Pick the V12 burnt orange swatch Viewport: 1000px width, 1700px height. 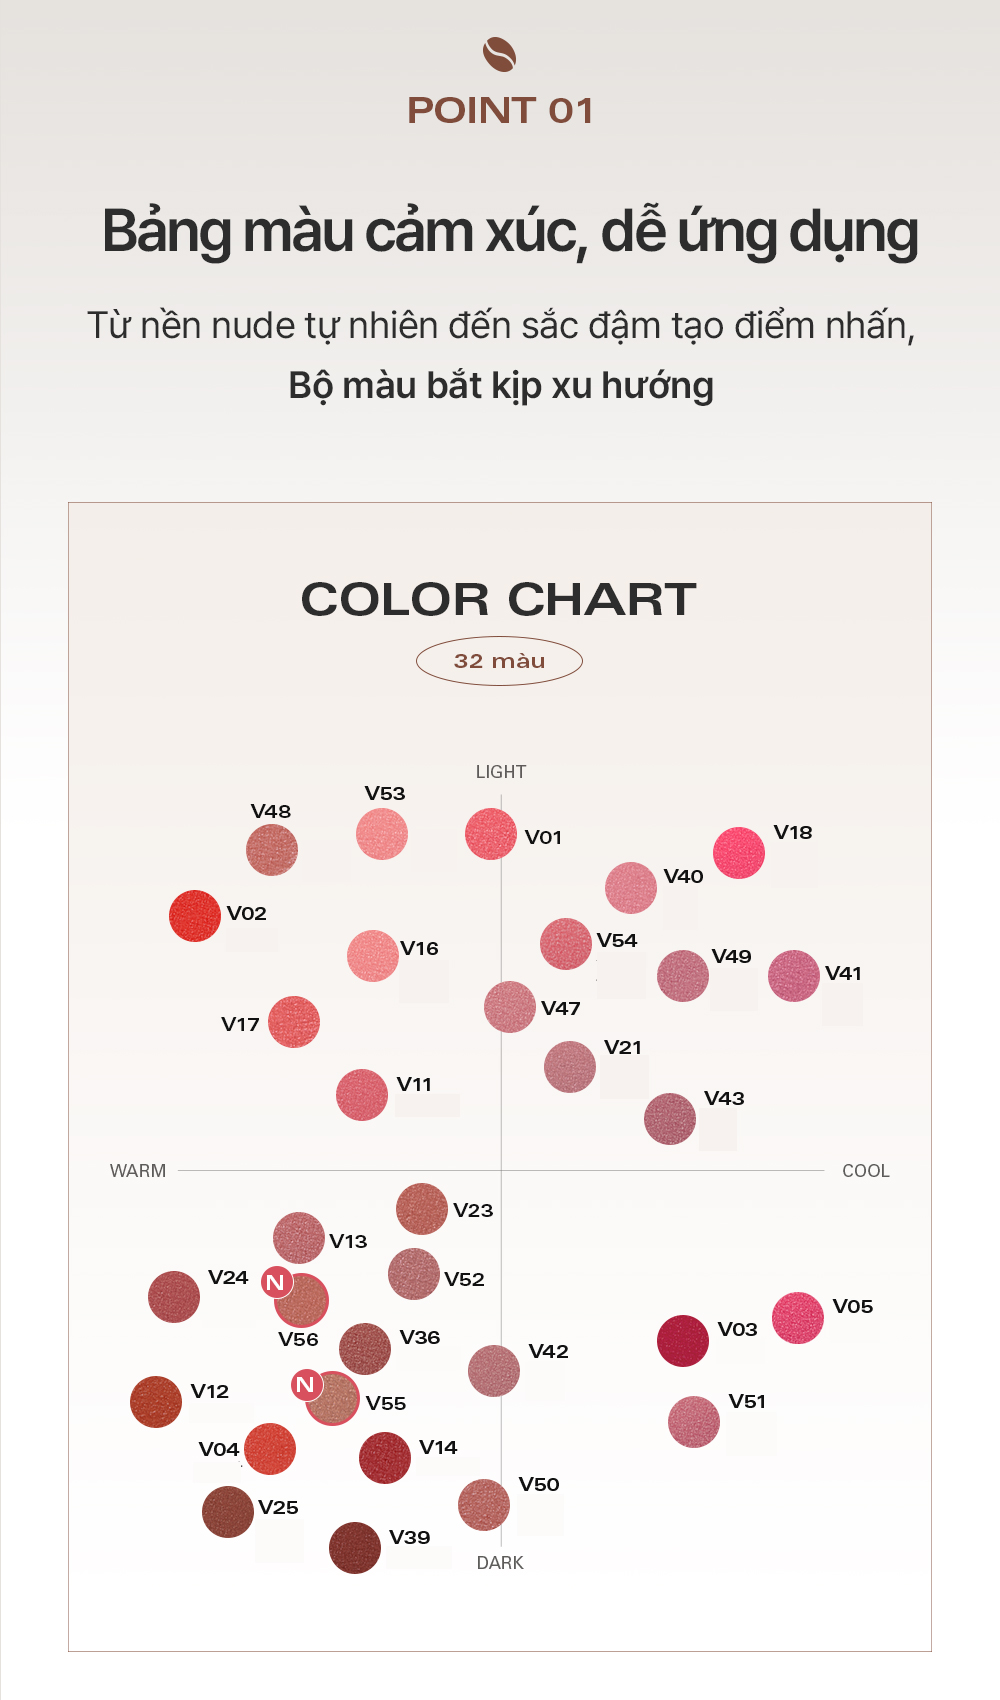pos(156,1402)
